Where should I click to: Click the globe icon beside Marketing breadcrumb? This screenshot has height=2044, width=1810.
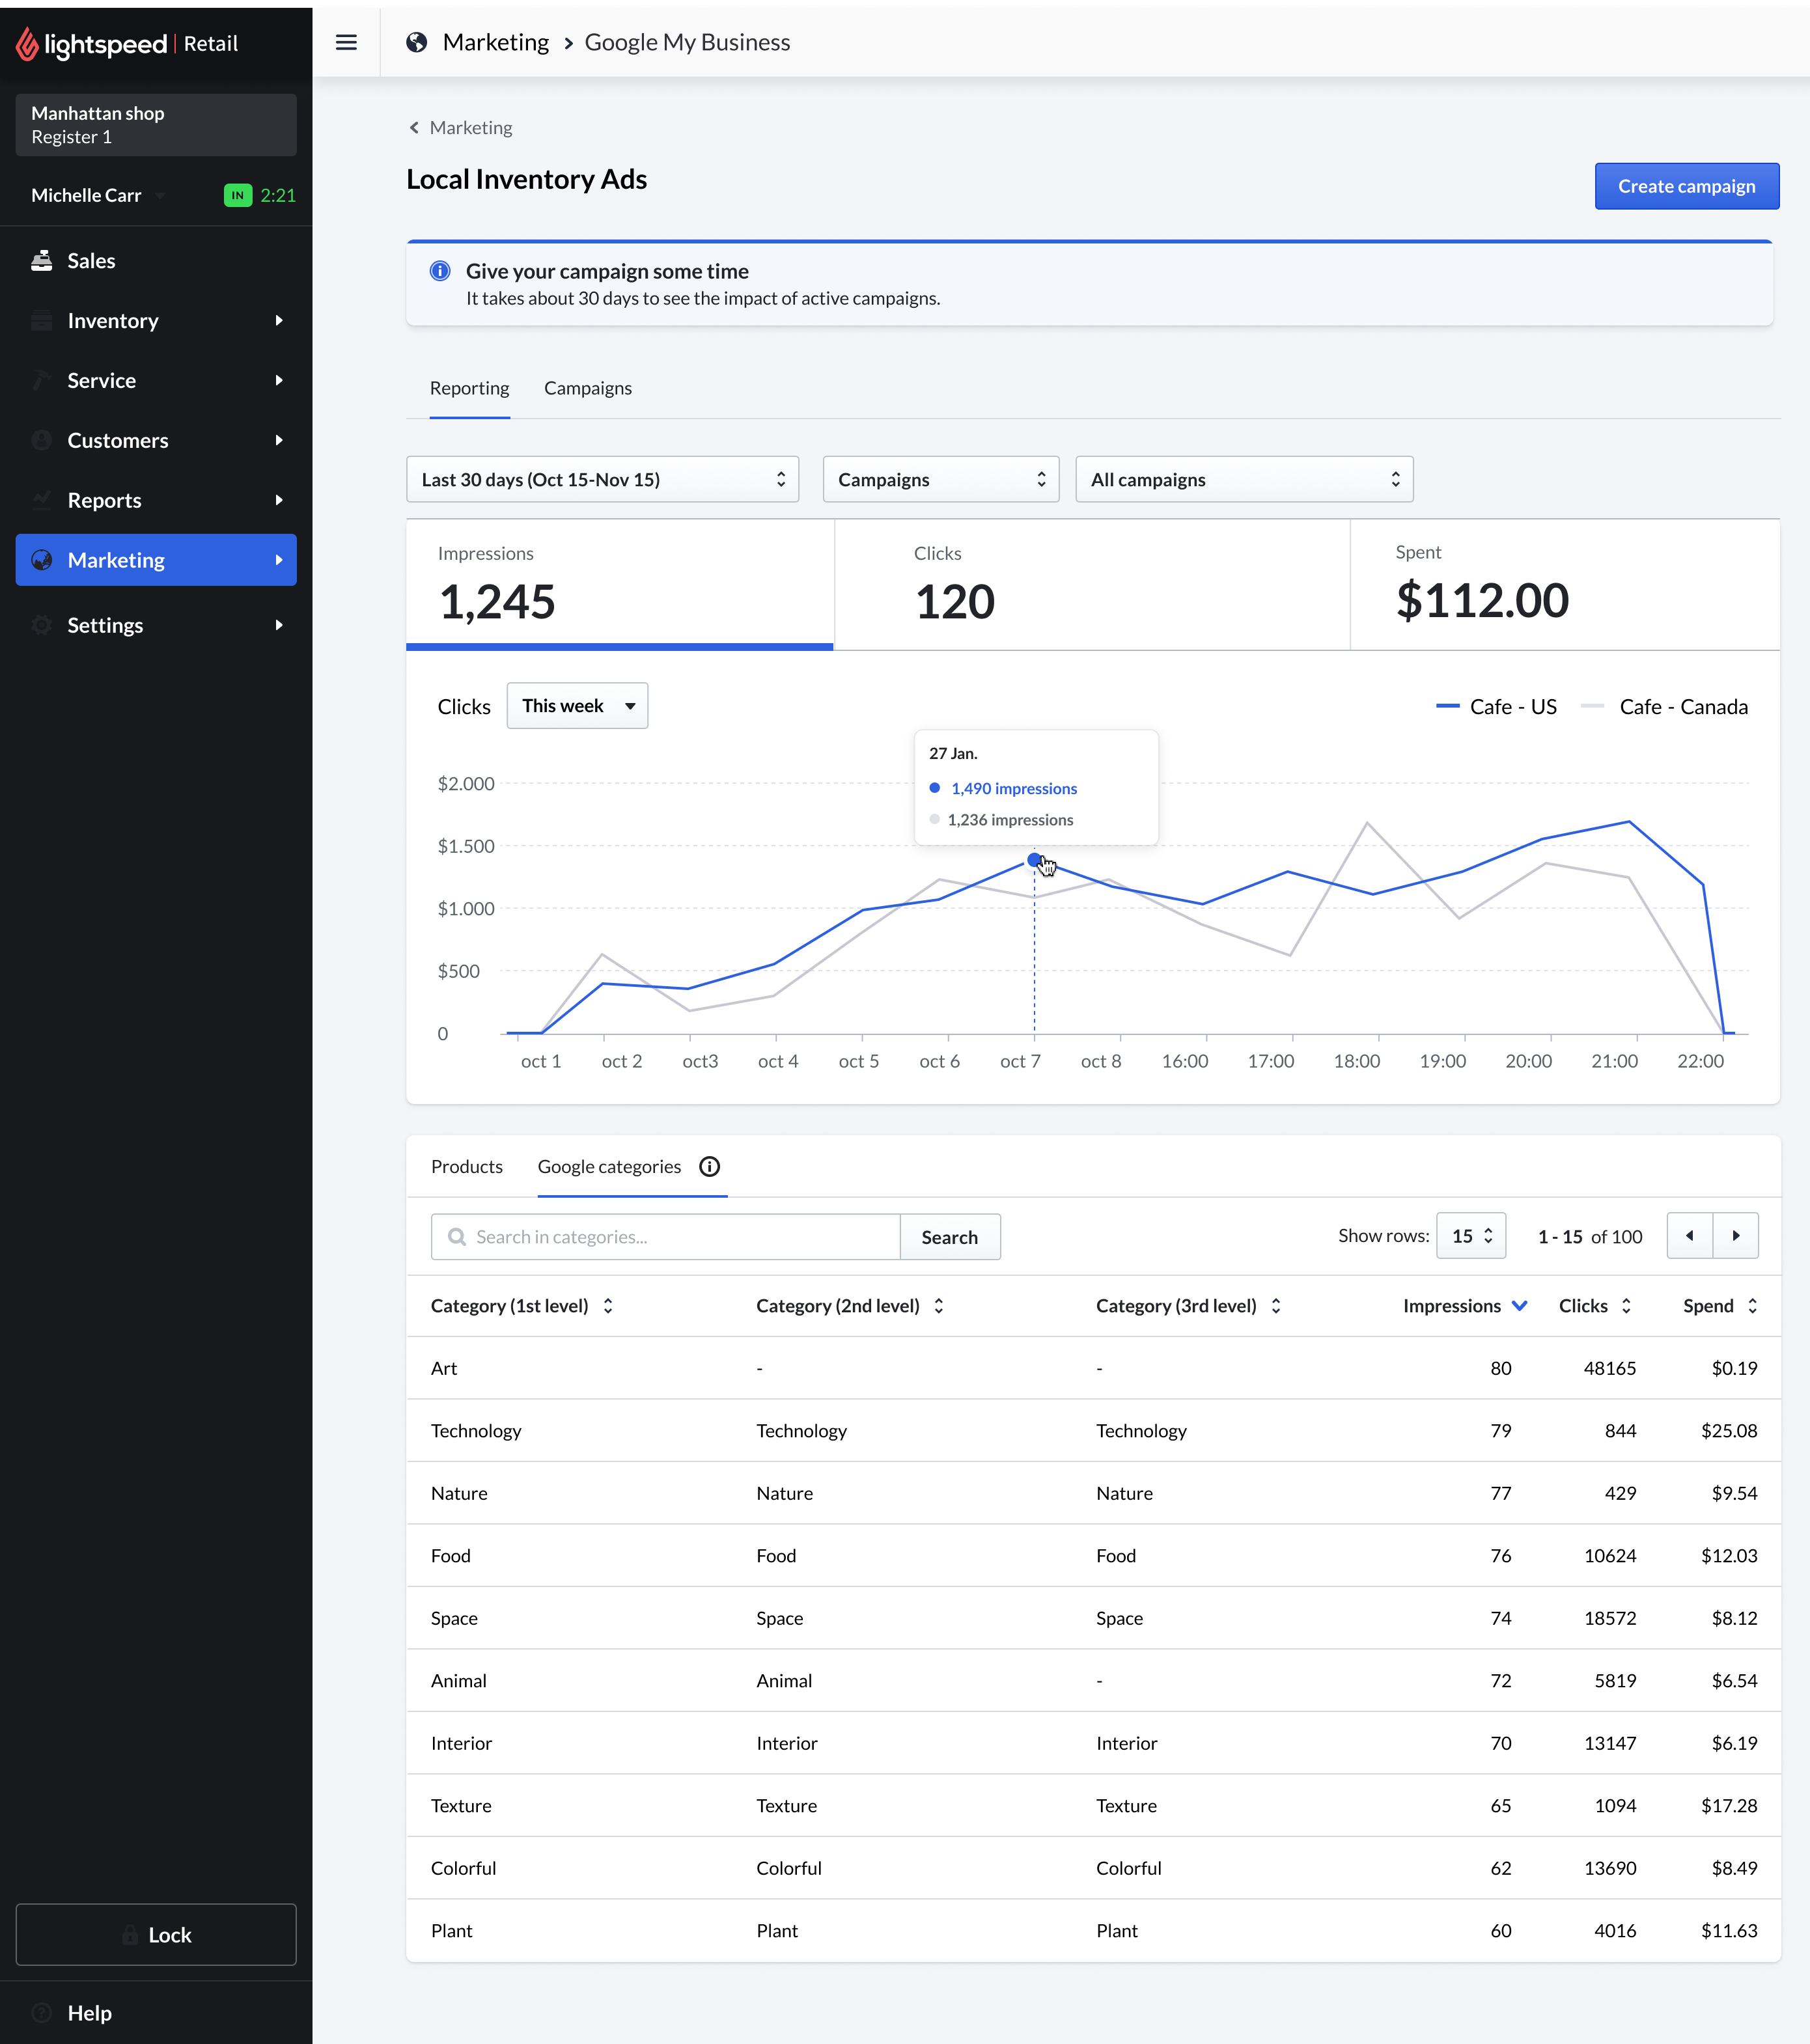(x=417, y=42)
